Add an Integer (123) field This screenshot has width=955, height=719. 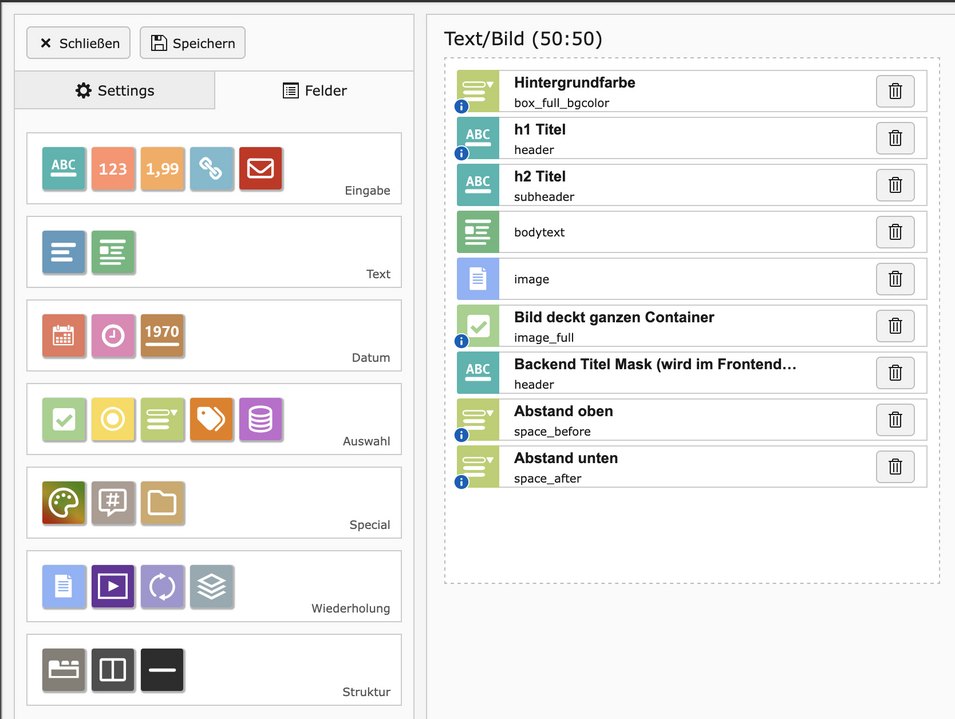[113, 169]
